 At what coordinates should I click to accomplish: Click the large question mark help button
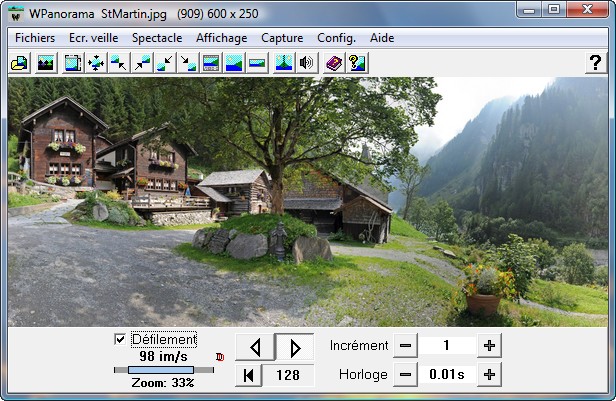point(596,62)
